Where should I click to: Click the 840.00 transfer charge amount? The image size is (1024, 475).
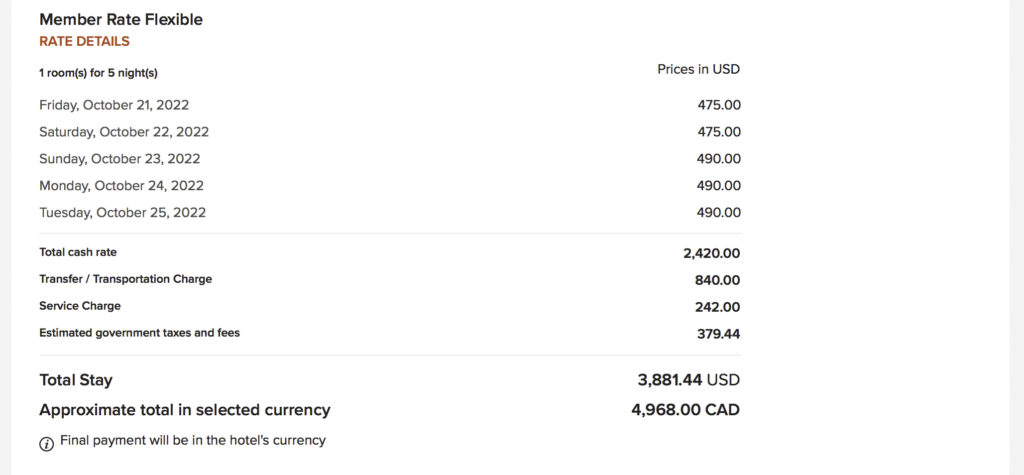pyautogui.click(x=717, y=281)
